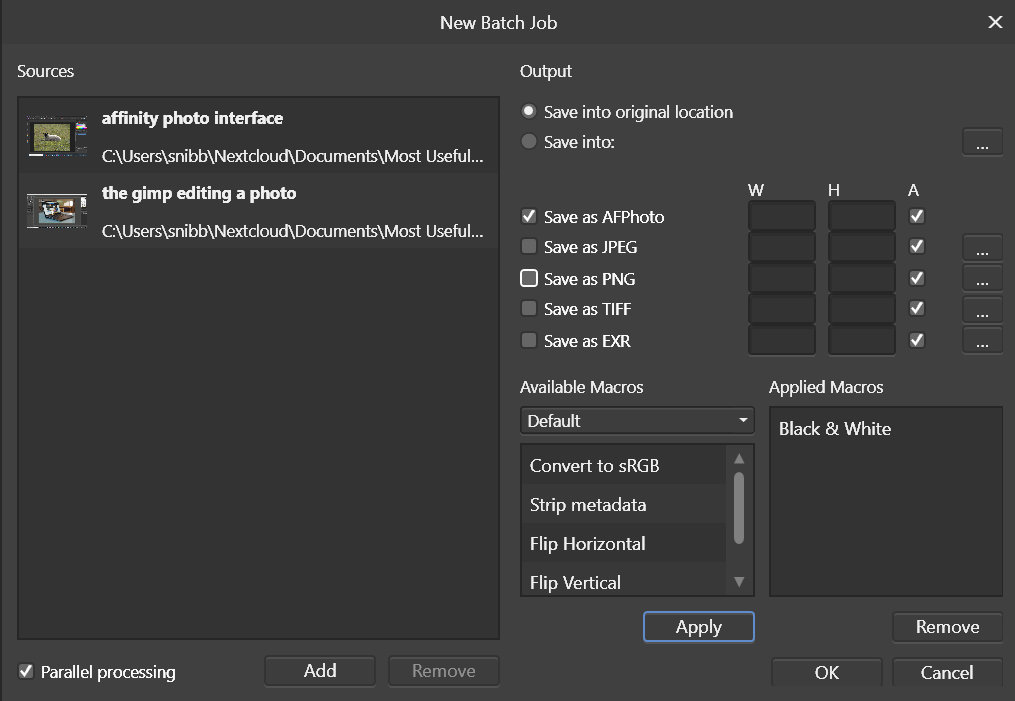Click the macro list scrollbar thumb
The height and width of the screenshot is (701, 1015).
coord(739,508)
